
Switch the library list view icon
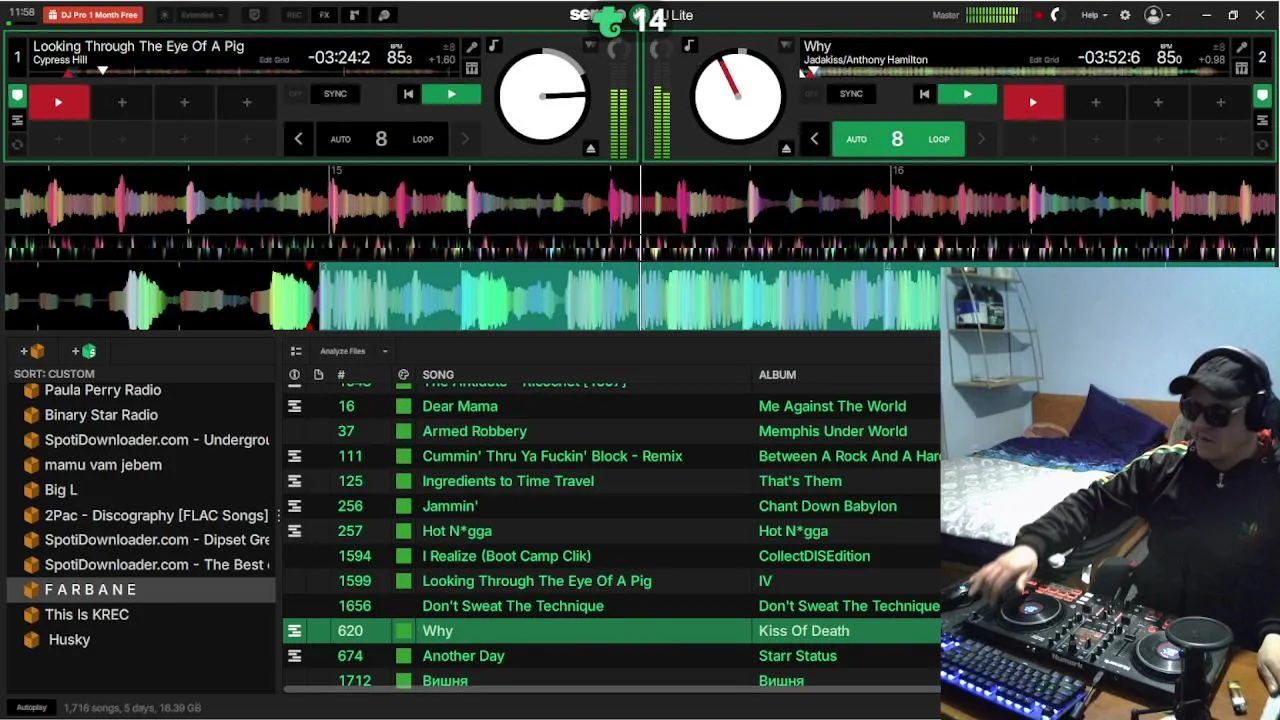pyautogui.click(x=296, y=351)
